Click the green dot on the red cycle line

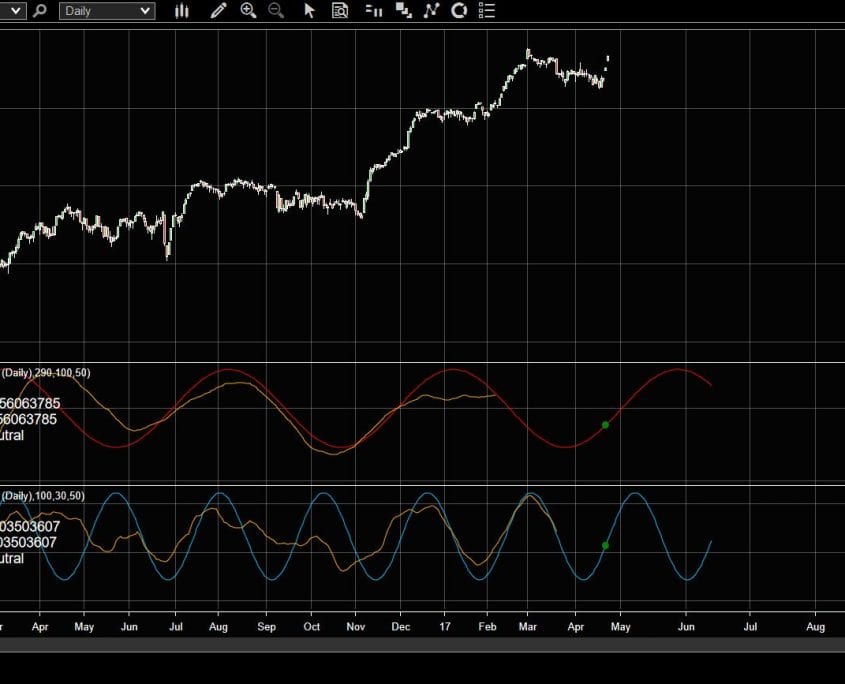605,425
